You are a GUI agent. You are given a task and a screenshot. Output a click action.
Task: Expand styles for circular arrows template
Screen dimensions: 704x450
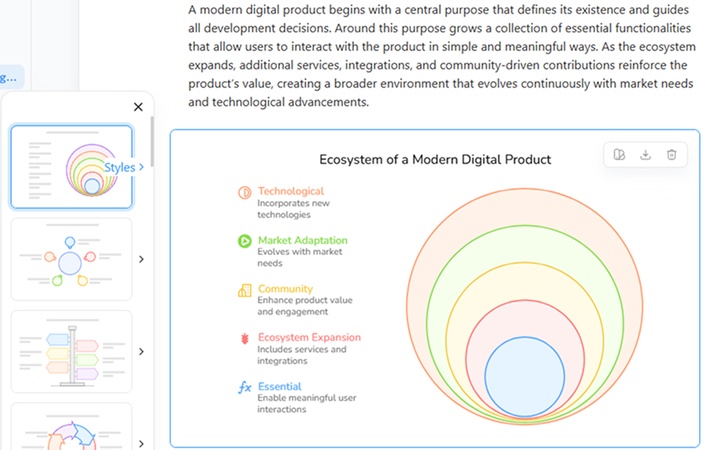click(x=141, y=443)
